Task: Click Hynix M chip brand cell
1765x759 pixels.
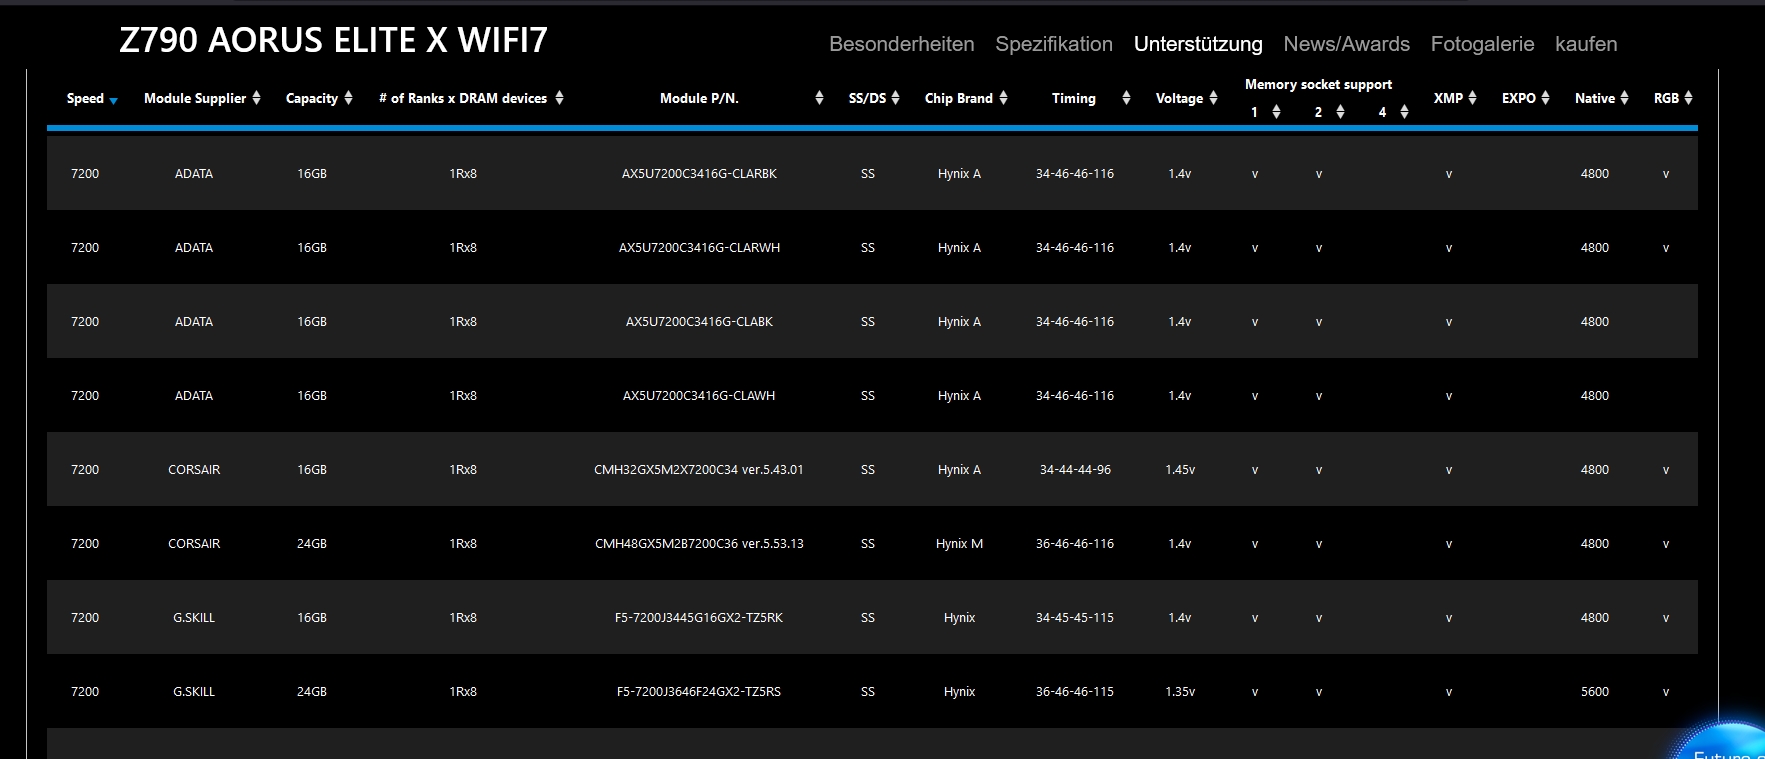Action: tap(959, 544)
